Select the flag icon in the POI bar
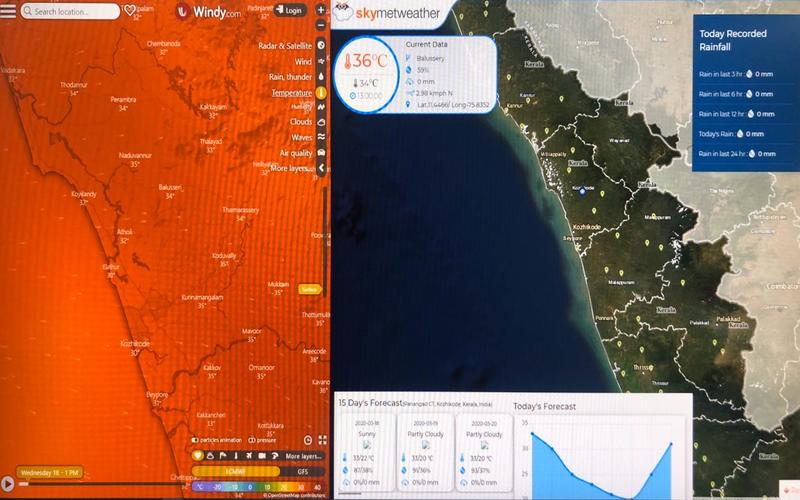Screen dimensions: 800x500 (x=223, y=456)
